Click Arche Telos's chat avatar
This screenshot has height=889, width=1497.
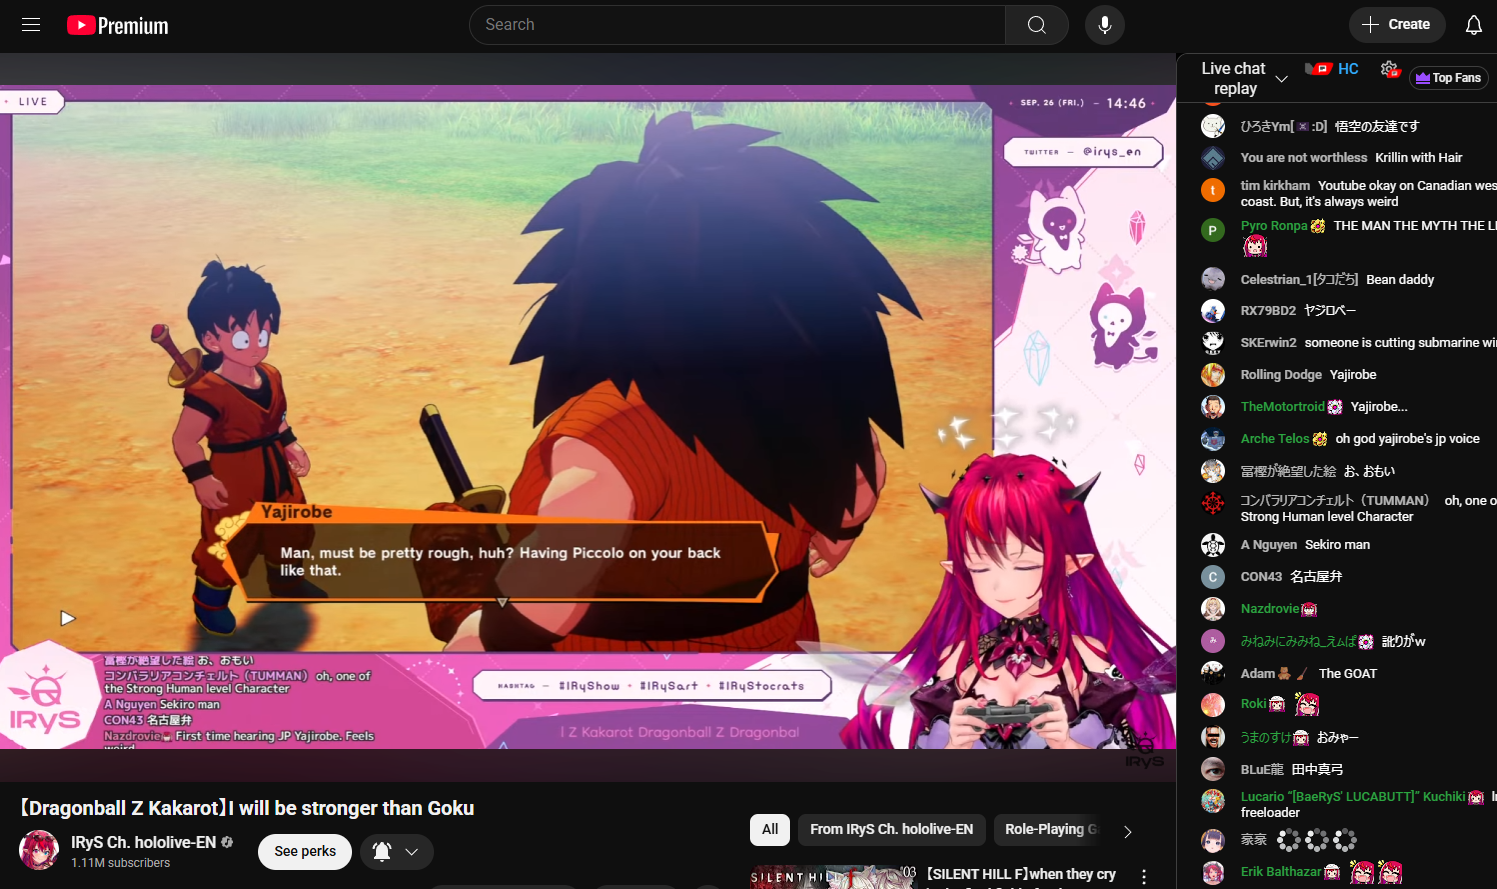(1213, 439)
